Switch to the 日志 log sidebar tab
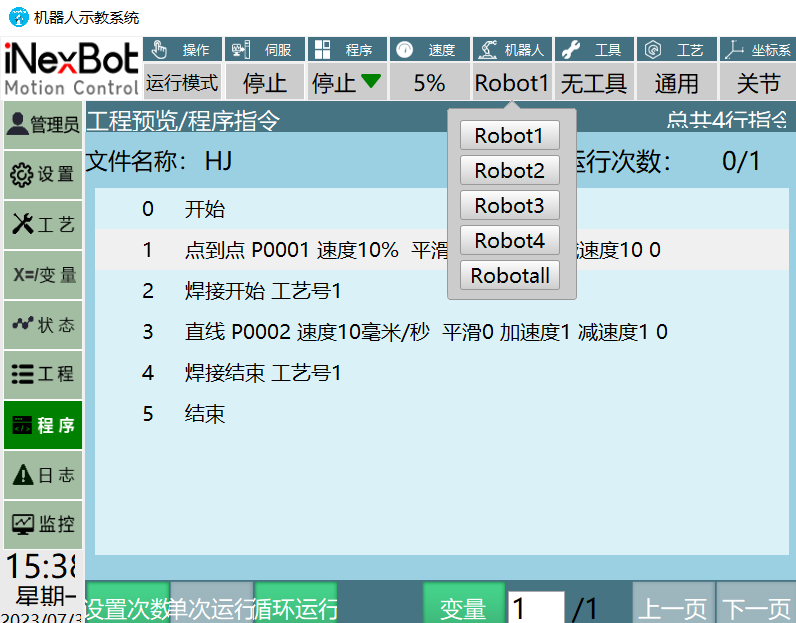This screenshot has width=796, height=623. (x=42, y=475)
